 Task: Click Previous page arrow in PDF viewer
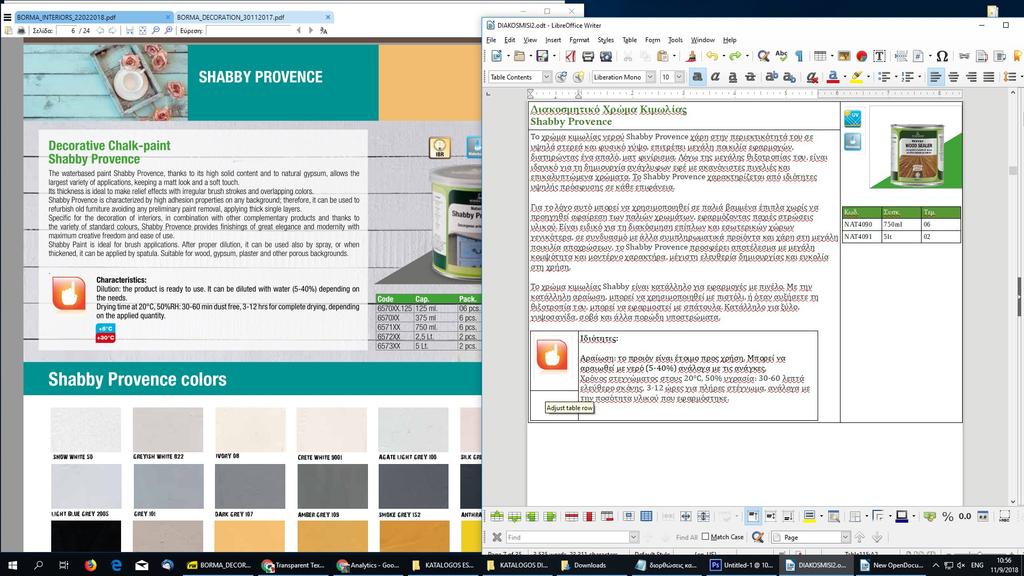100,31
